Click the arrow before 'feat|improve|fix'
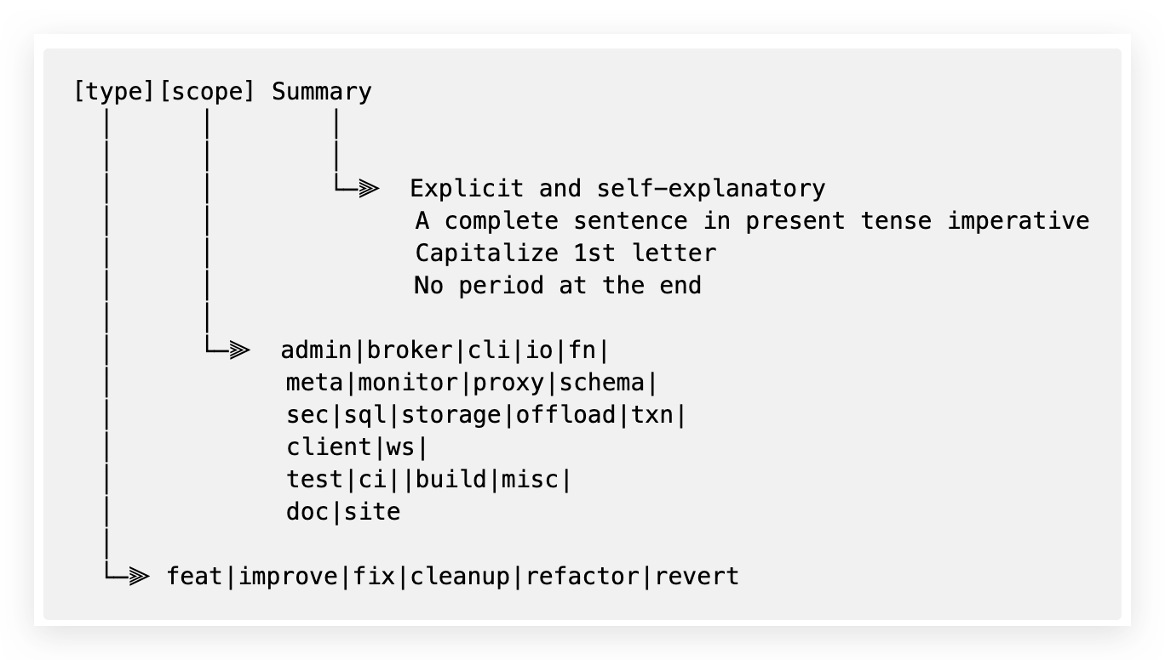Screen dimensions: 1166x660 click(139, 576)
